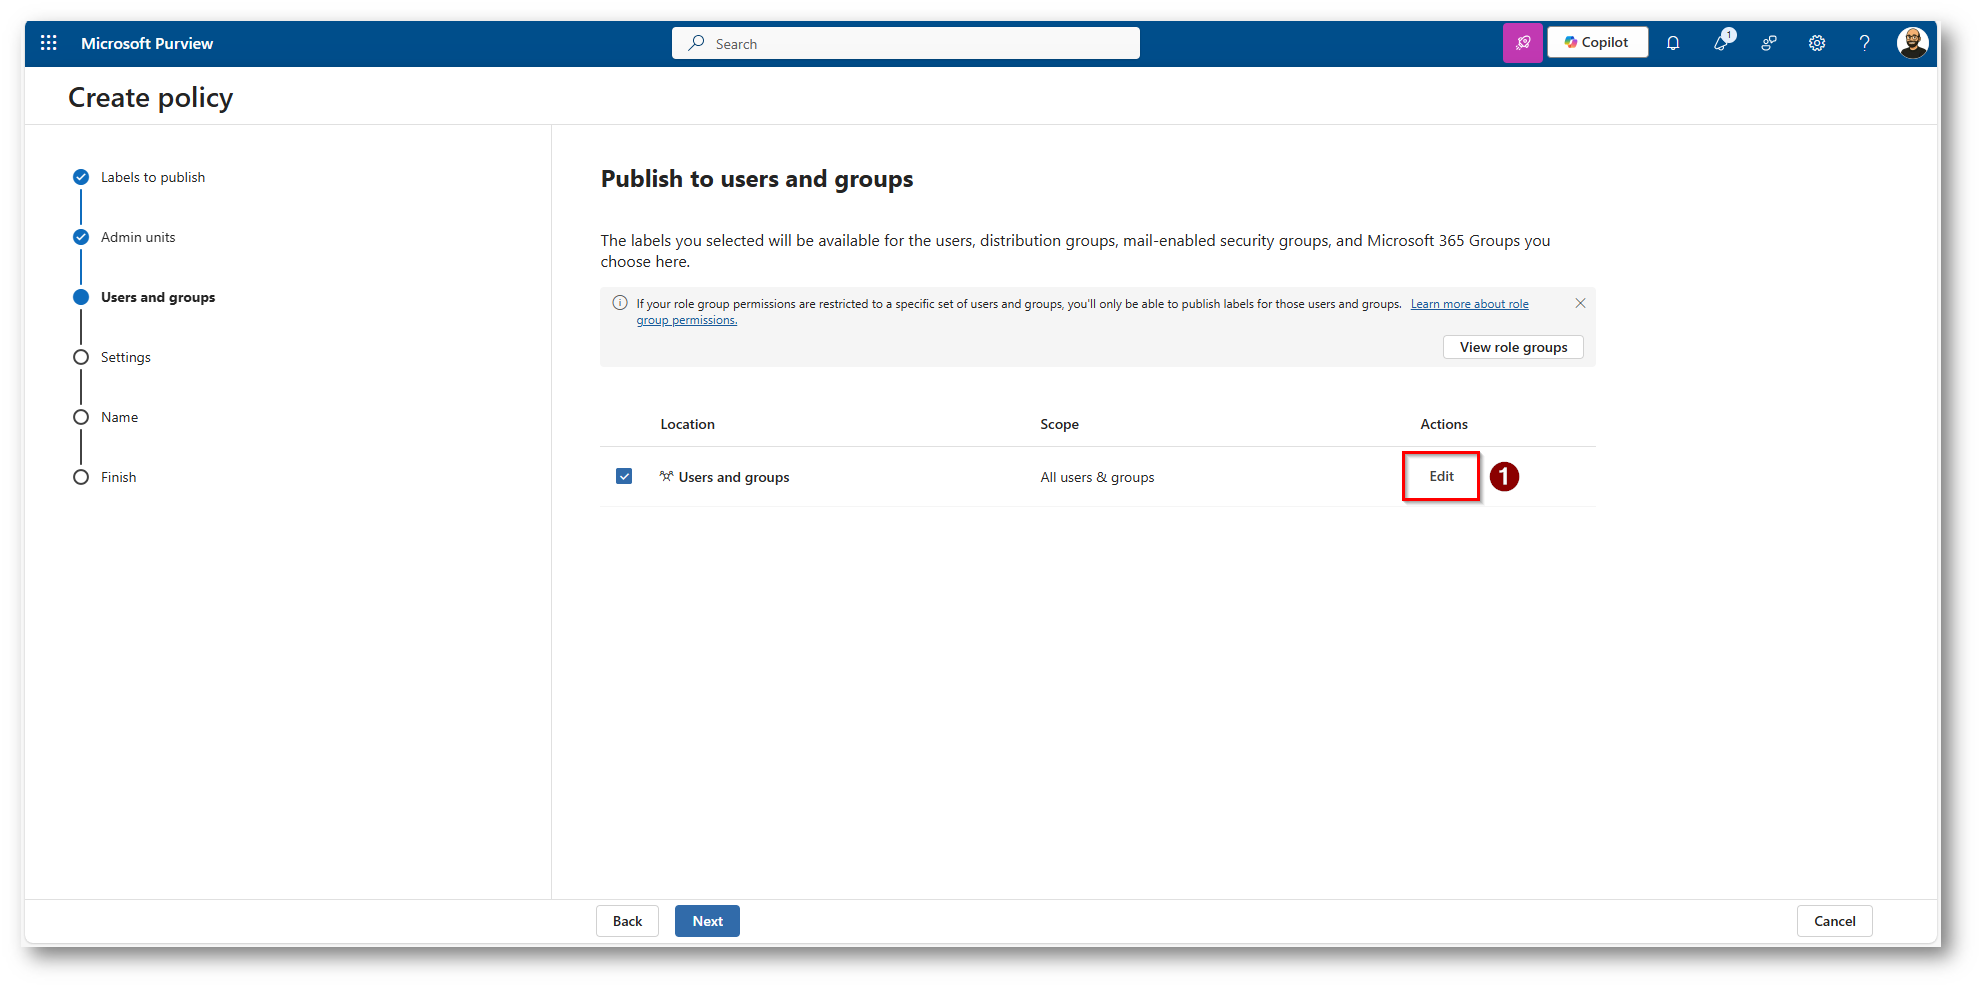Dismiss the role group info banner
This screenshot has width=1983, height=989.
pyautogui.click(x=1580, y=303)
